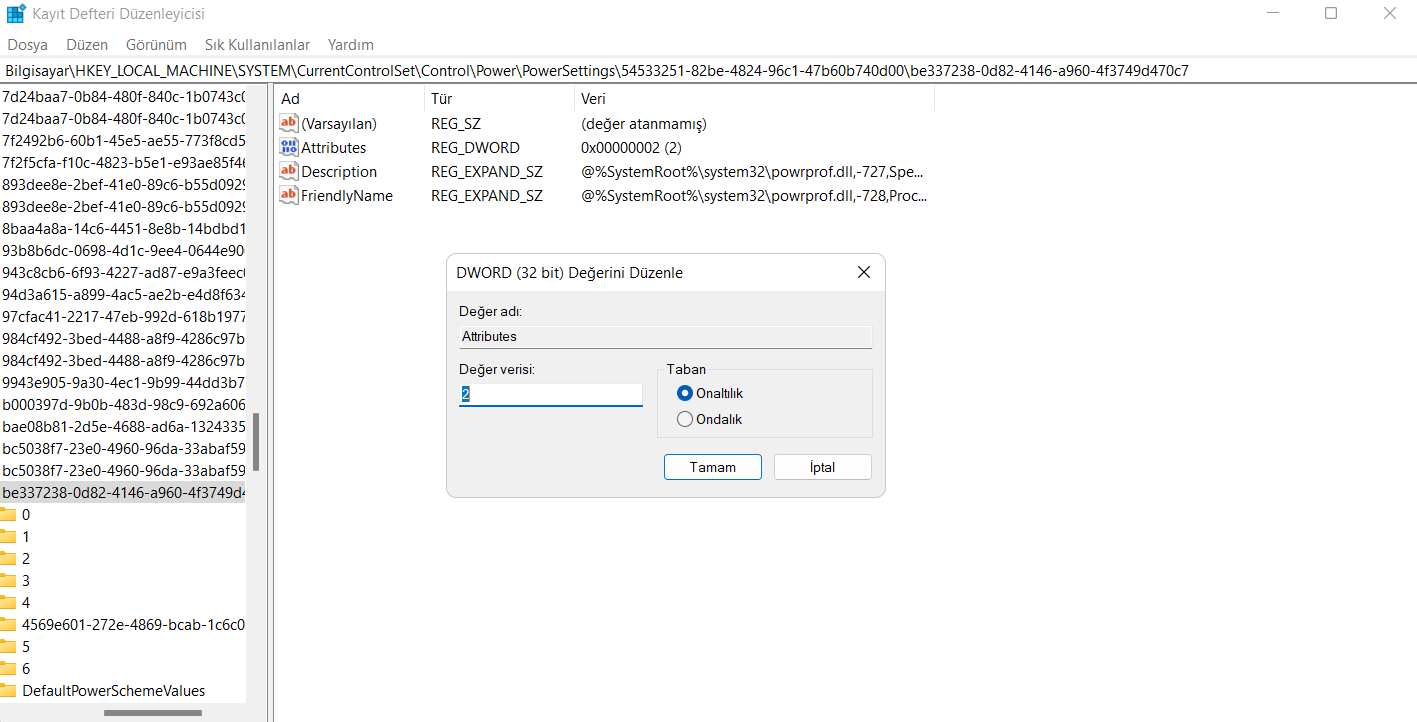Open the Yardım menu

351,45
